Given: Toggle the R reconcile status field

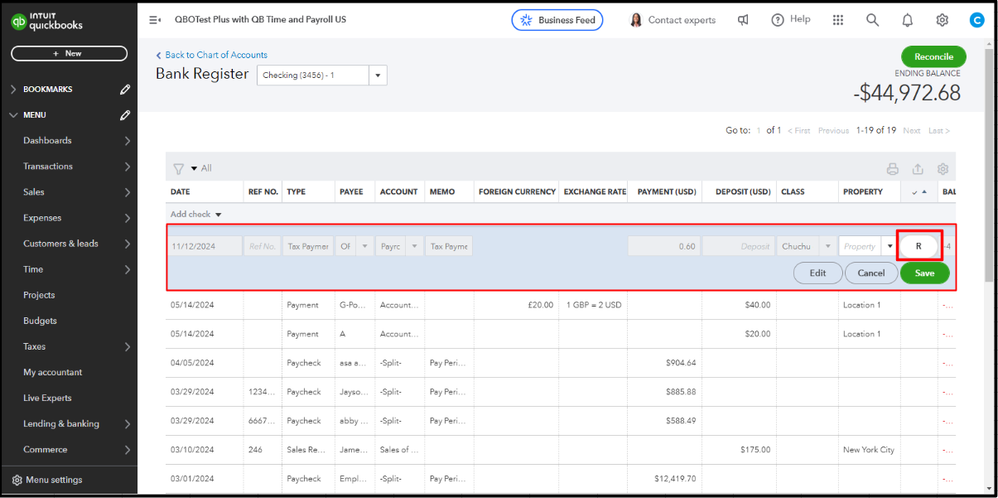Looking at the screenshot, I should click(x=918, y=246).
